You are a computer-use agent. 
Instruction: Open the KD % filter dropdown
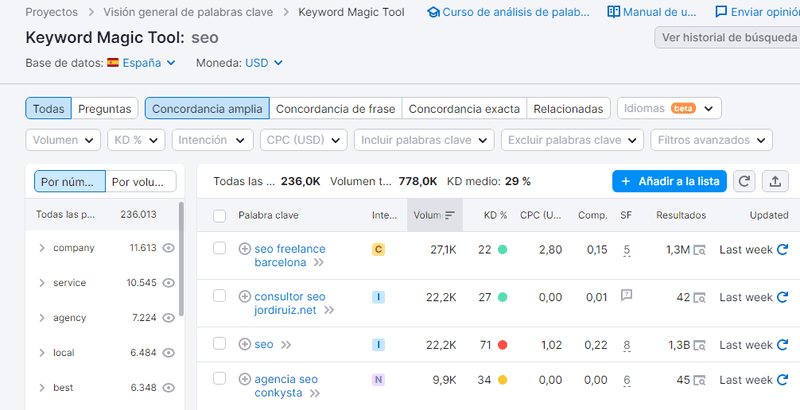136,140
